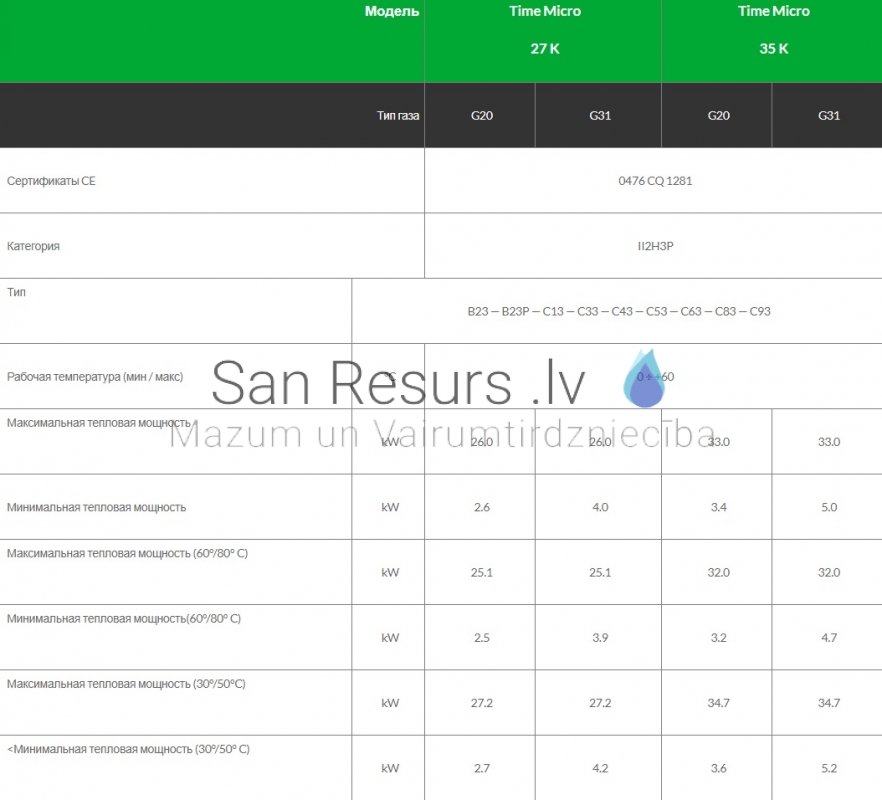The image size is (882, 800).
Task: Click G31 gas type under 27 K
Action: click(x=600, y=115)
